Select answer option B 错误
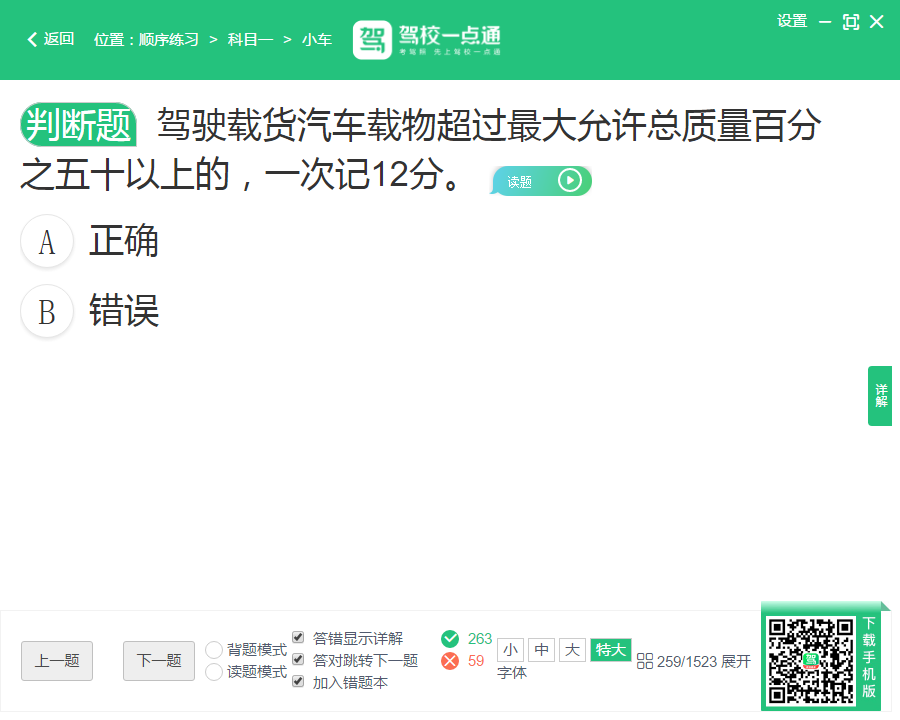This screenshot has width=900, height=720. (47, 312)
